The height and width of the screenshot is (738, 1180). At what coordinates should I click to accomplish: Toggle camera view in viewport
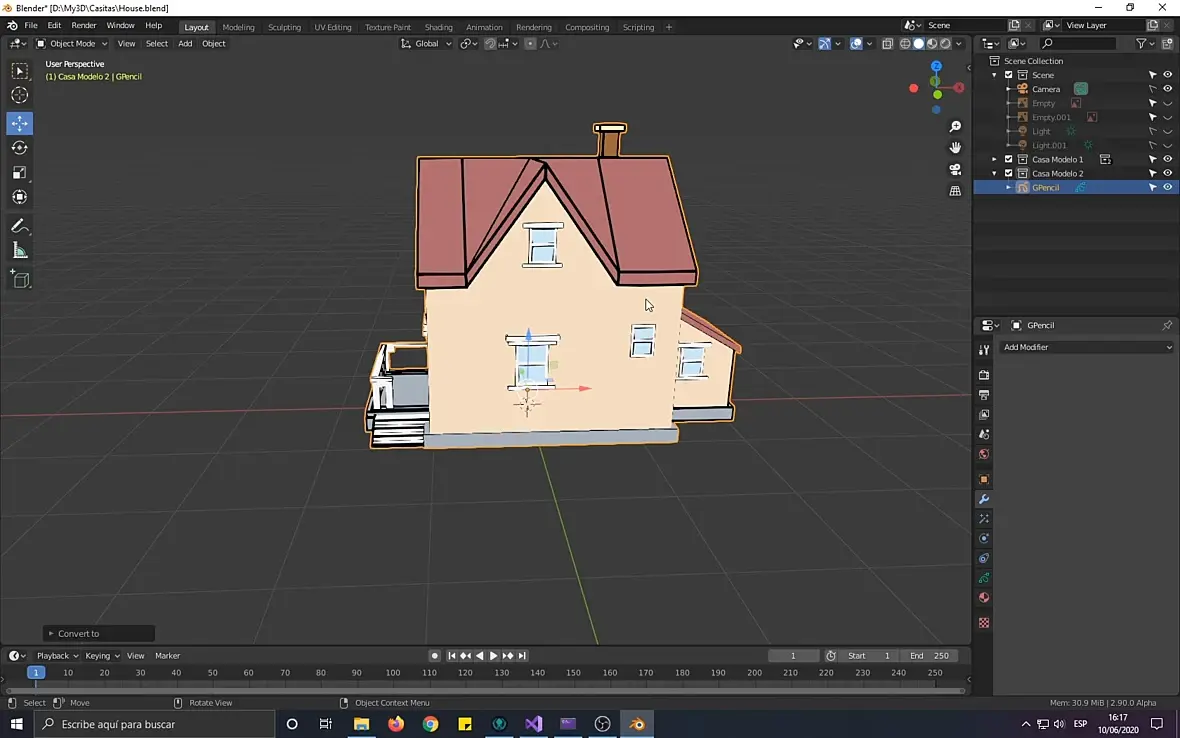click(x=955, y=169)
